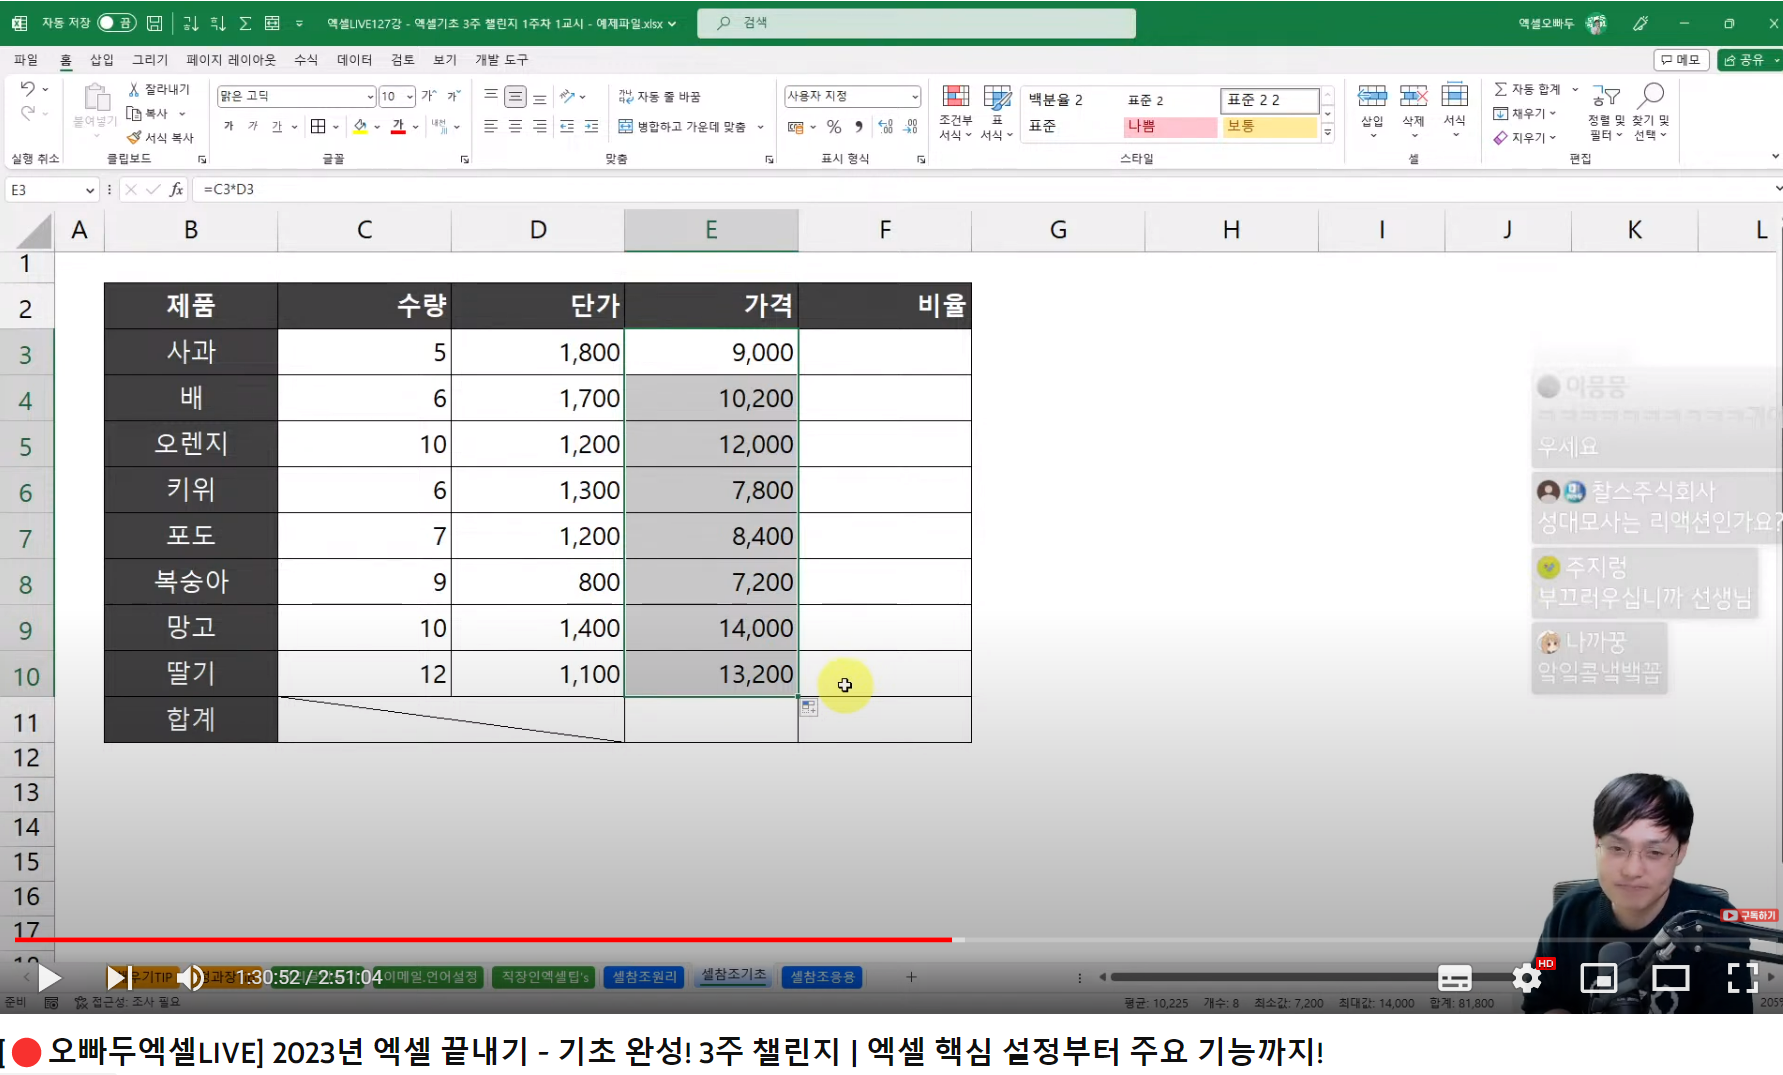1783x1075 pixels.
Task: Click the Cut (잘라내기) scissors icon
Action: 134,90
